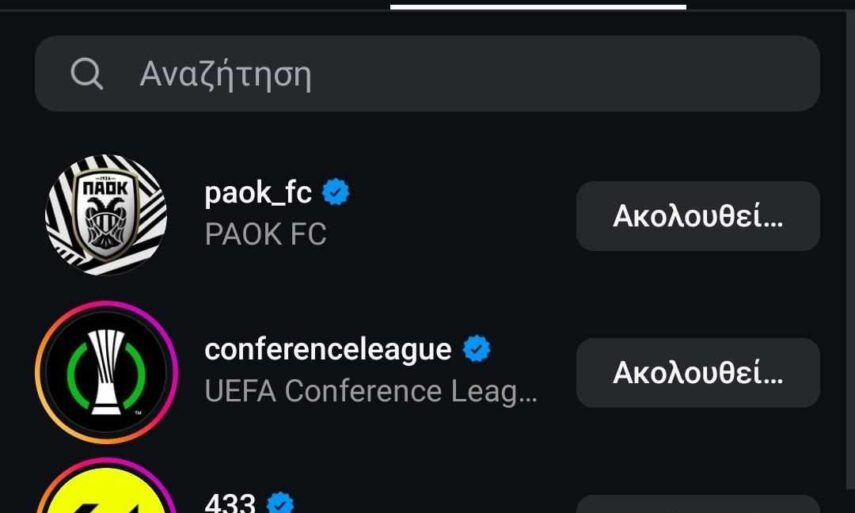The image size is (855, 513).
Task: Open the PAOK FC profile picture
Action: [106, 215]
